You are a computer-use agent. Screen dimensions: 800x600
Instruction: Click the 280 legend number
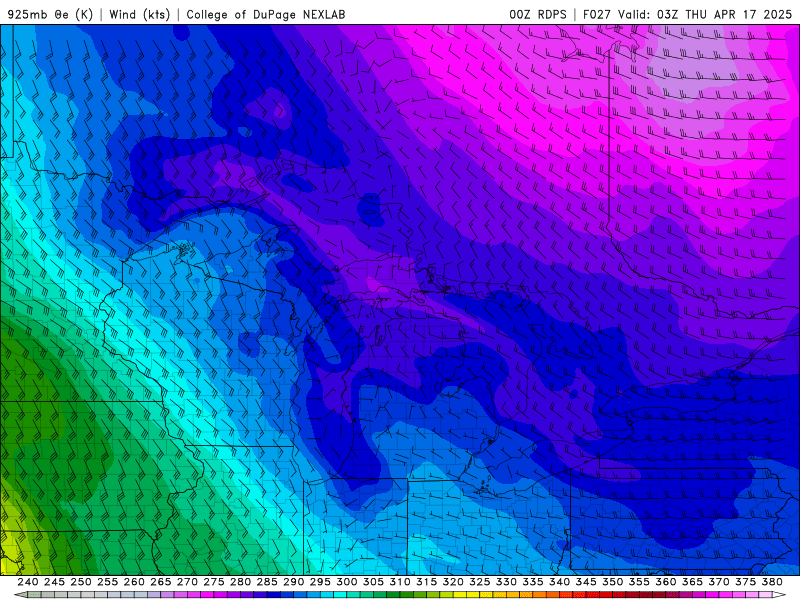(x=240, y=582)
